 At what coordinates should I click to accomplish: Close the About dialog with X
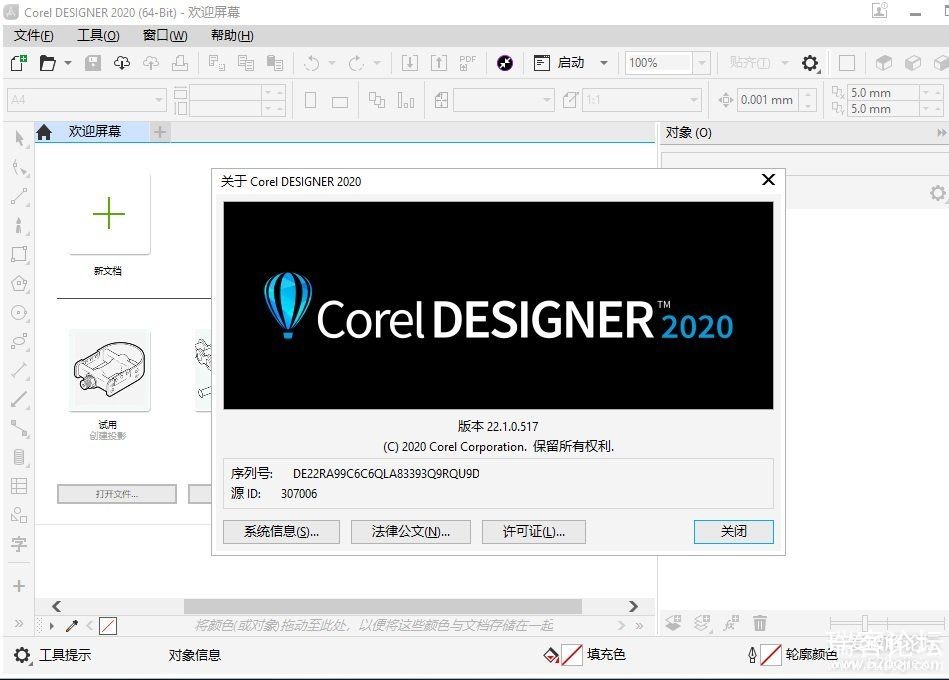[x=769, y=180]
